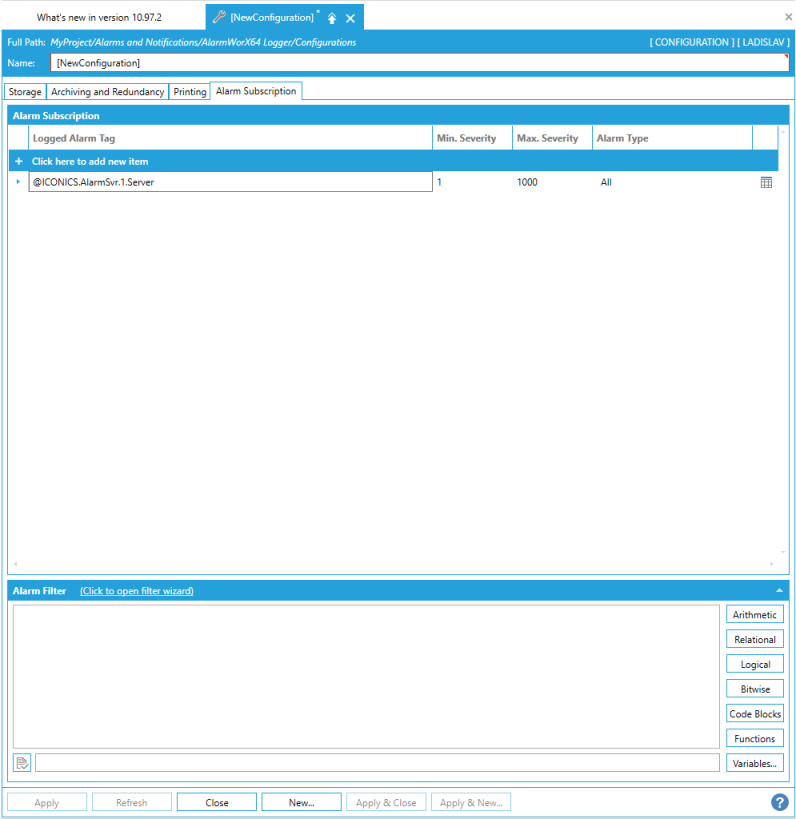The image size is (796, 819).
Task: Click to open filter wizard link
Action: [137, 591]
